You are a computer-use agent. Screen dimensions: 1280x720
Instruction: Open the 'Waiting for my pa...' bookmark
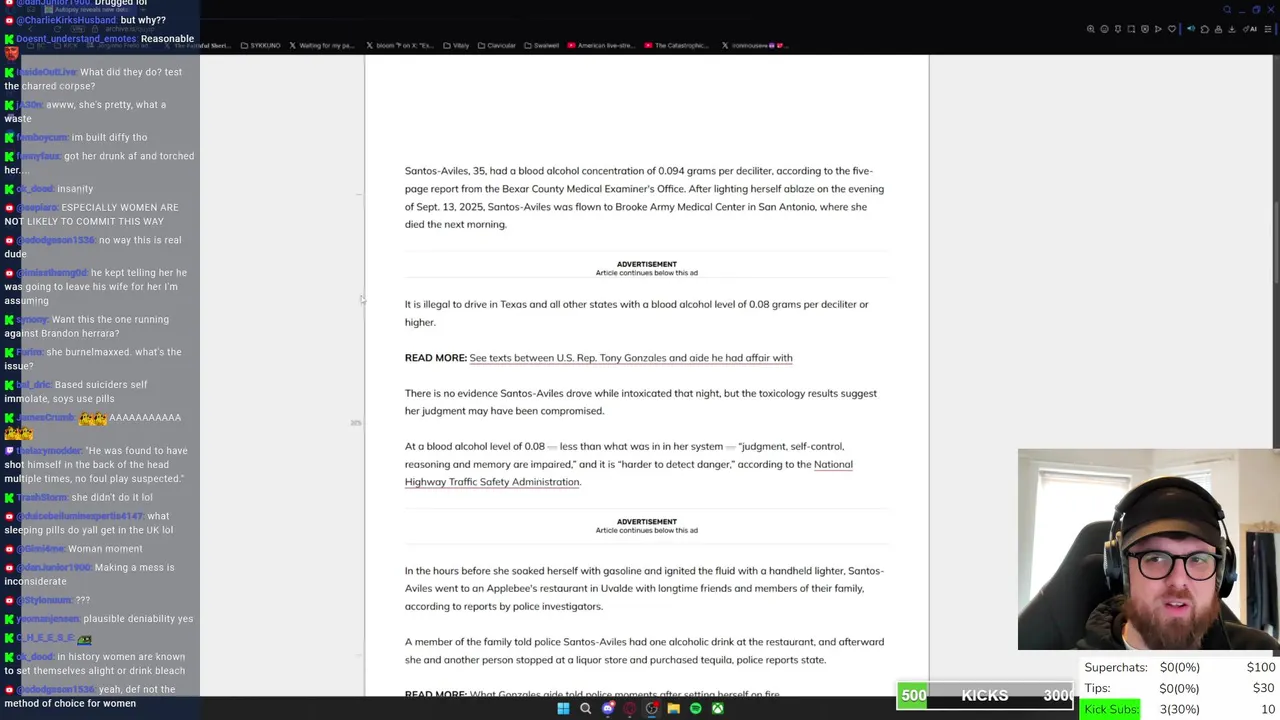pyautogui.click(x=321, y=45)
